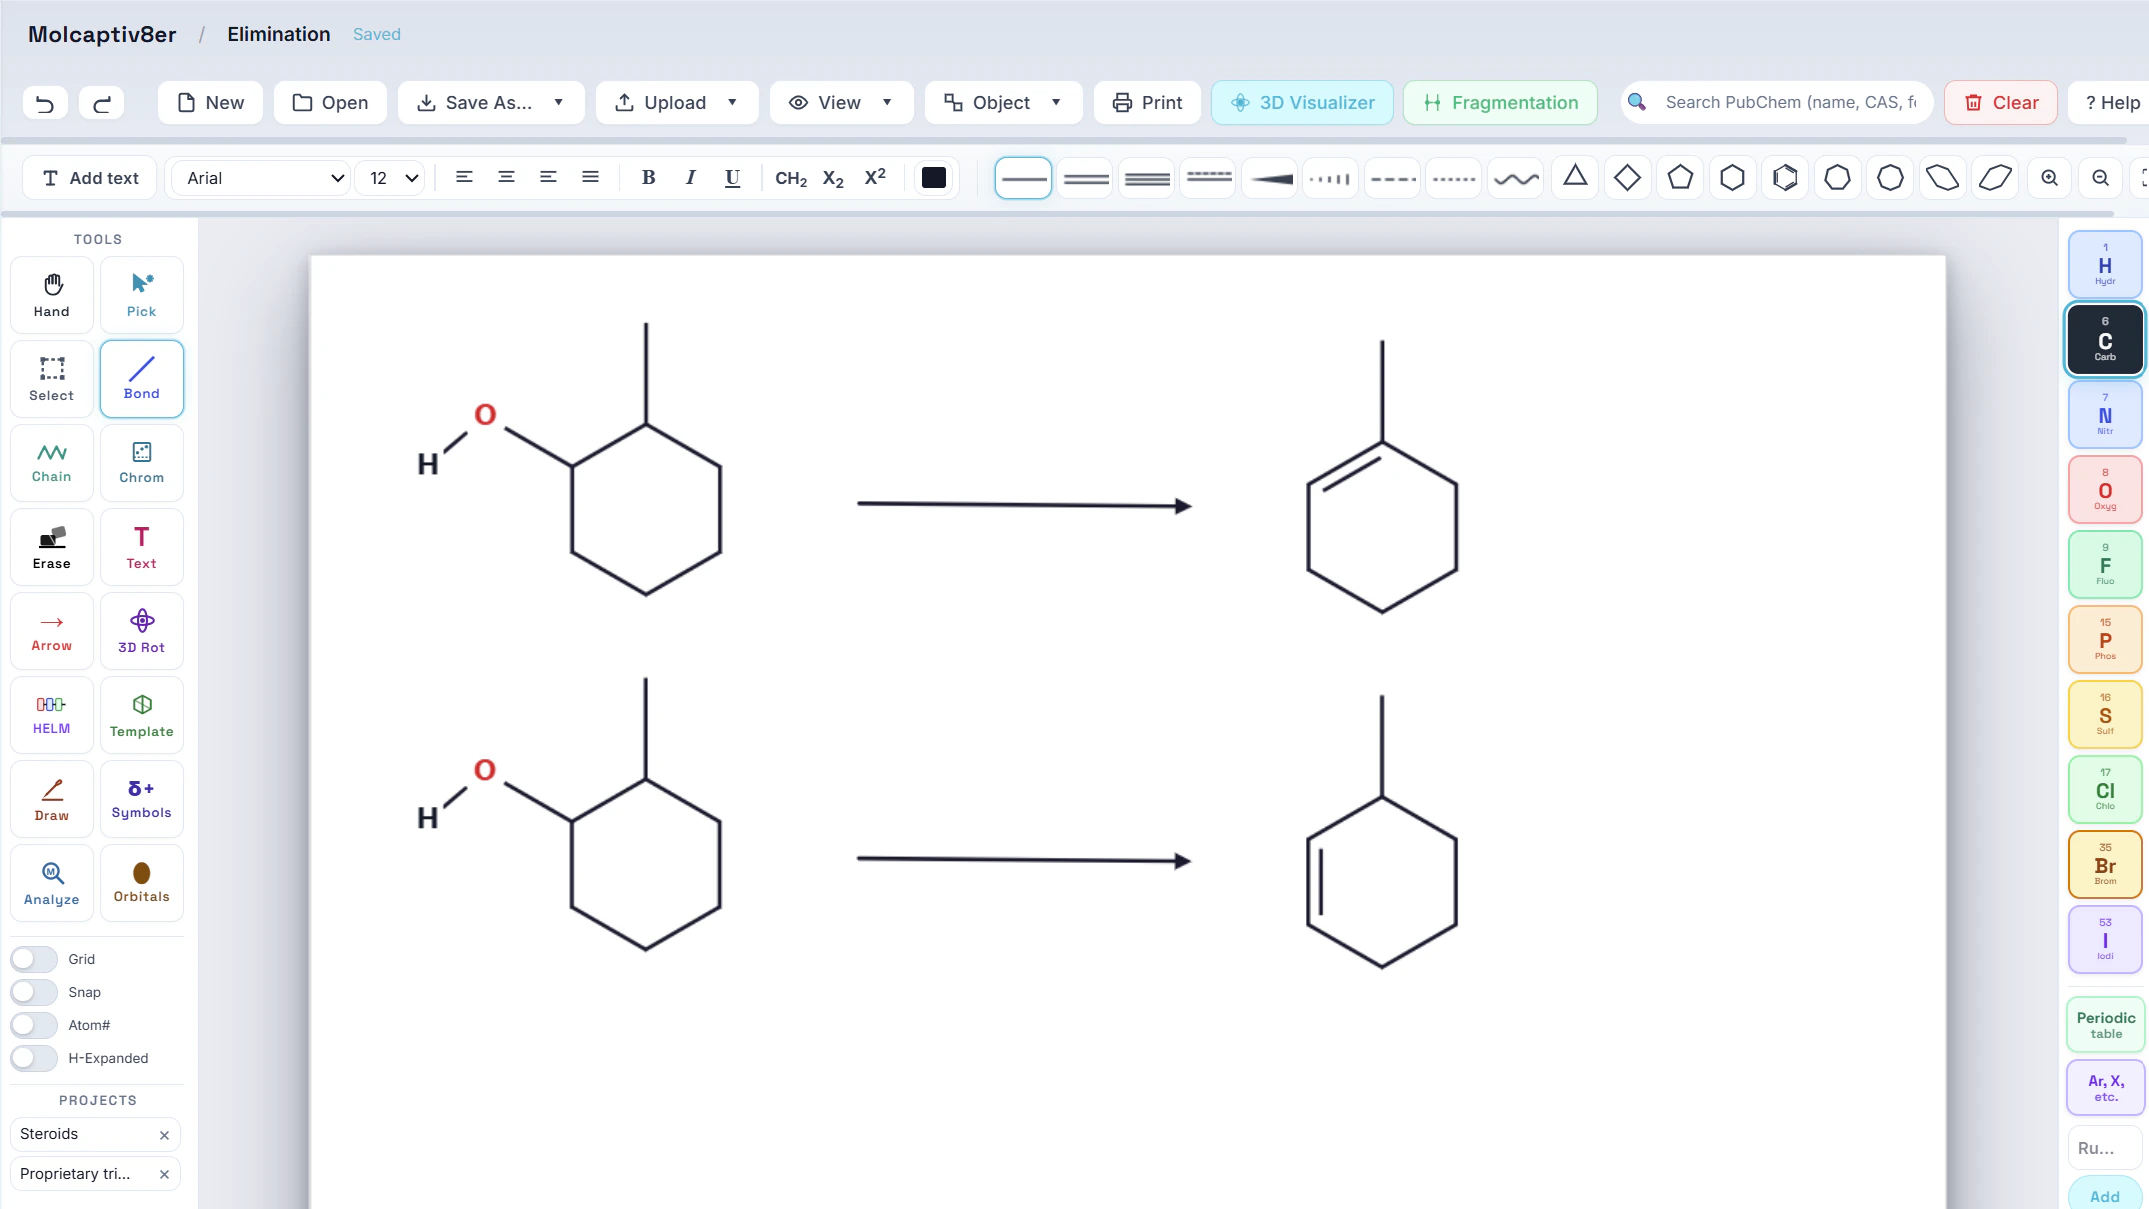2149x1209 pixels.
Task: Activate the Select marquee tool
Action: click(x=52, y=379)
